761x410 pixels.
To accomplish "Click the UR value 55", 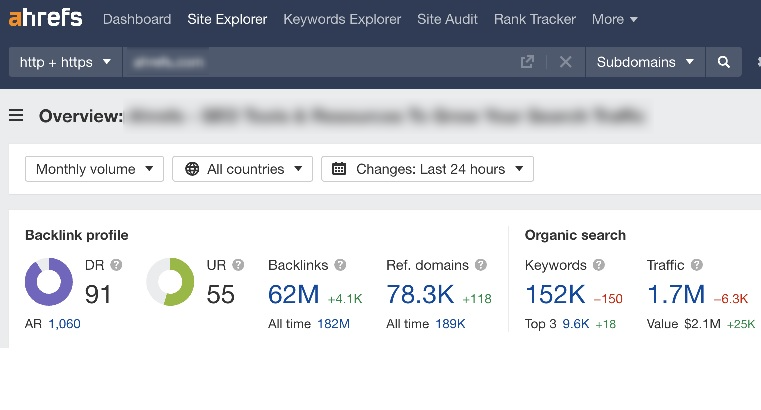I will tap(220, 295).
